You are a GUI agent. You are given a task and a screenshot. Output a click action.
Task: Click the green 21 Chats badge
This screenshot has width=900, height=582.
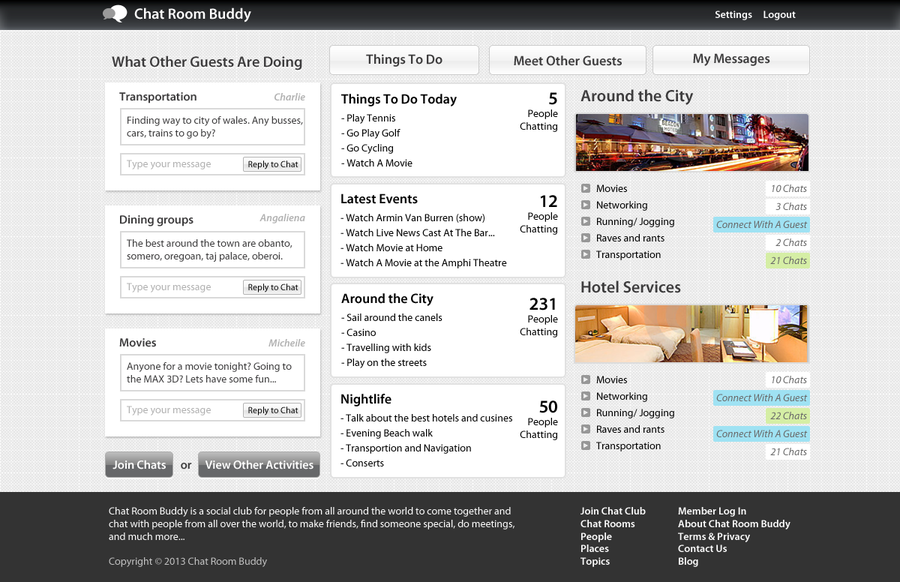(788, 261)
